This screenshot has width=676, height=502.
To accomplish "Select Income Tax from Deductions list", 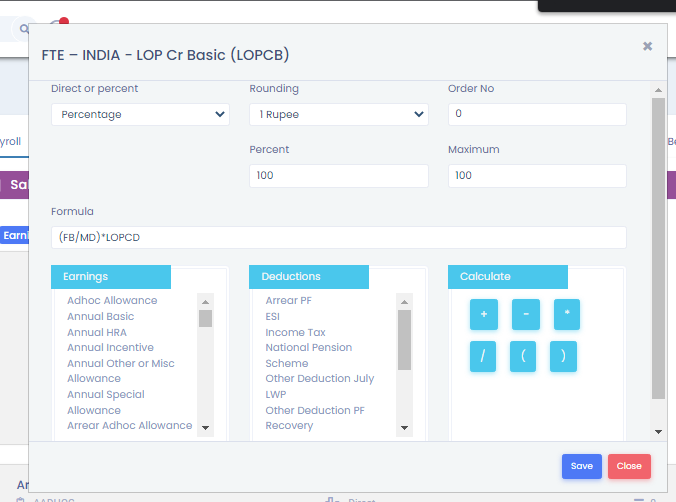I will click(x=295, y=332).
